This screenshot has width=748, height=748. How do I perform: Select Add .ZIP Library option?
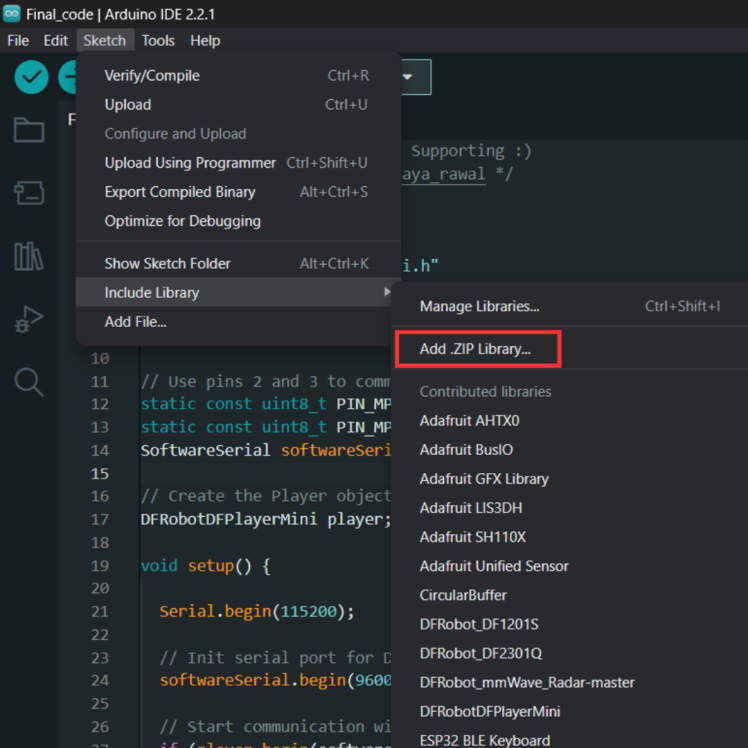click(476, 350)
